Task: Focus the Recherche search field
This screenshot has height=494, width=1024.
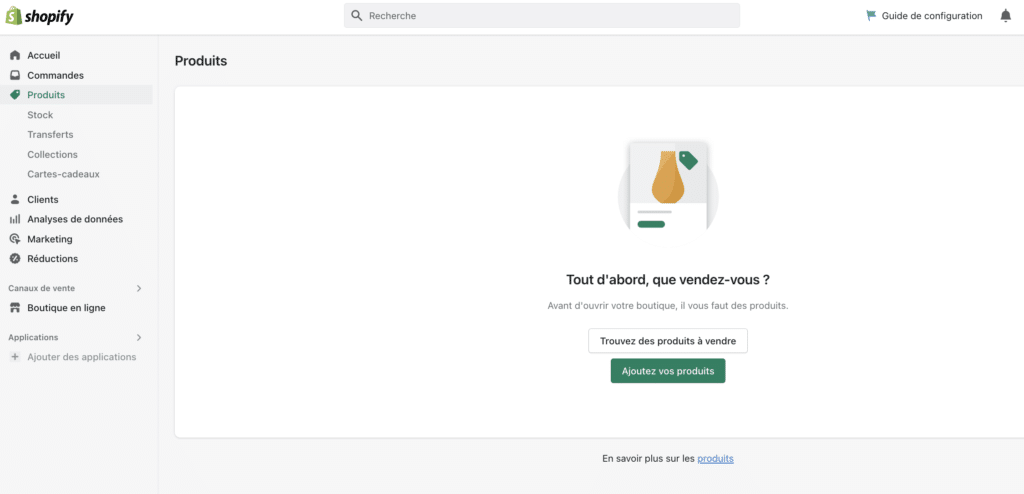Action: (x=550, y=16)
